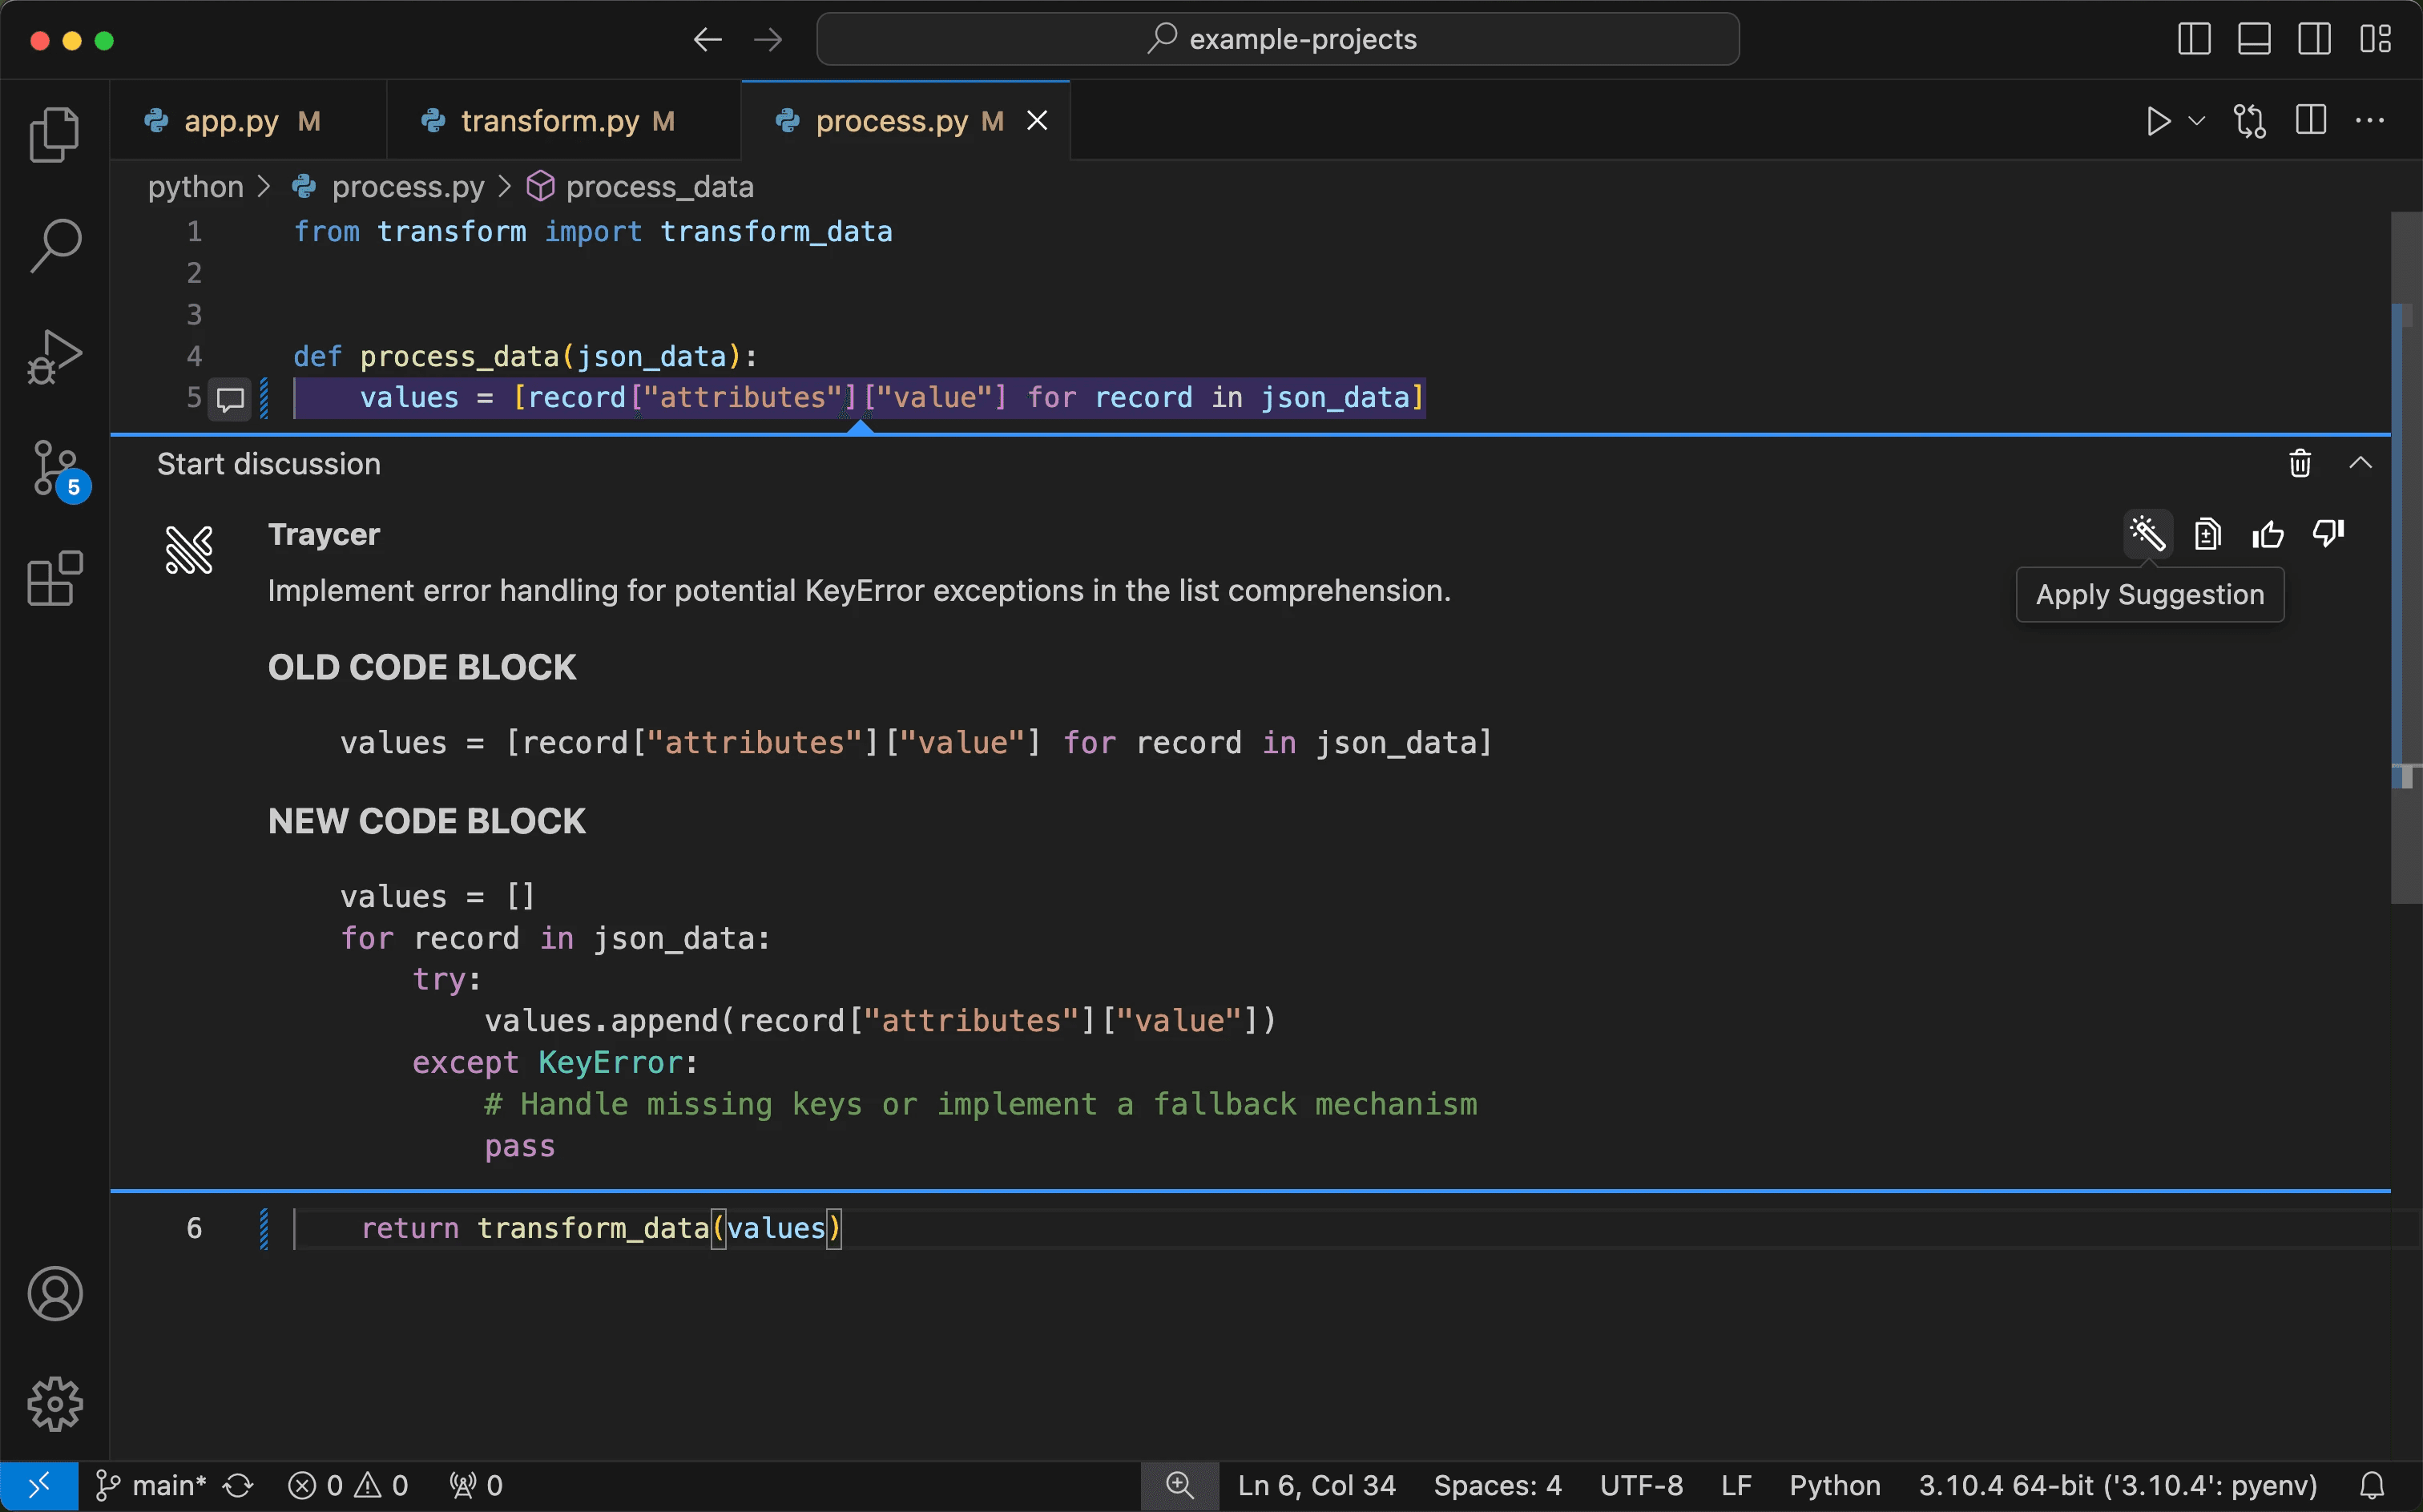Open the editor's more actions ellipsis menu
The image size is (2423, 1512).
click(x=2370, y=121)
